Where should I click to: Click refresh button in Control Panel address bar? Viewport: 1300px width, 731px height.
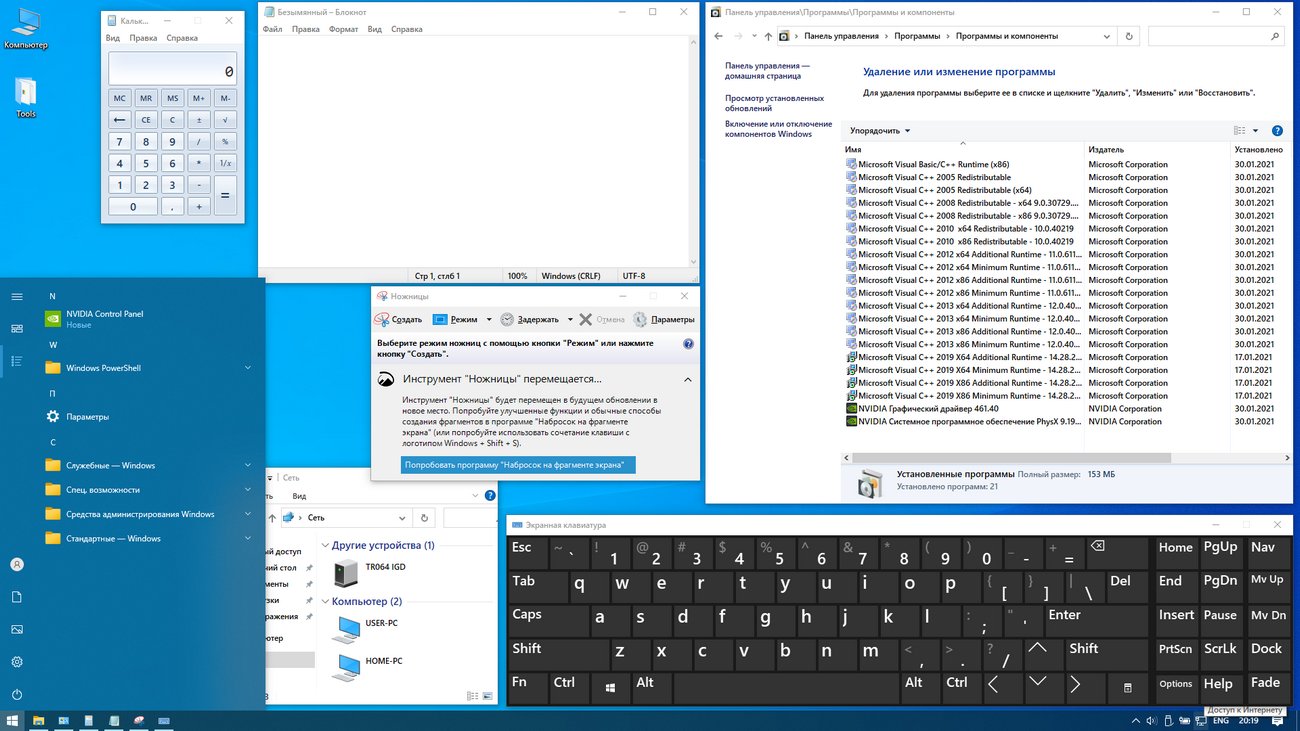click(x=1129, y=36)
